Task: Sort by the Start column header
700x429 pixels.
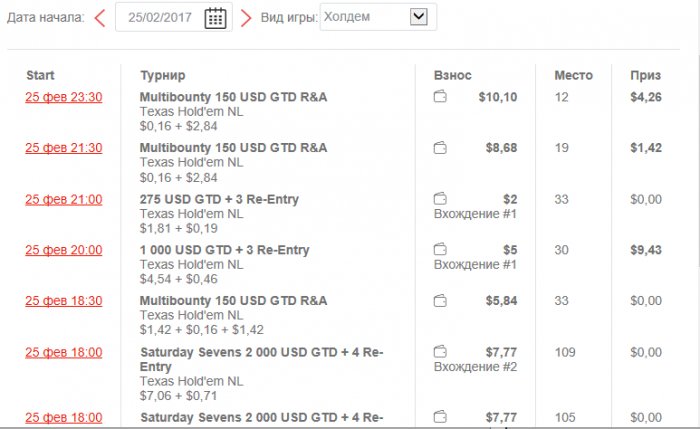Action: [x=40, y=75]
